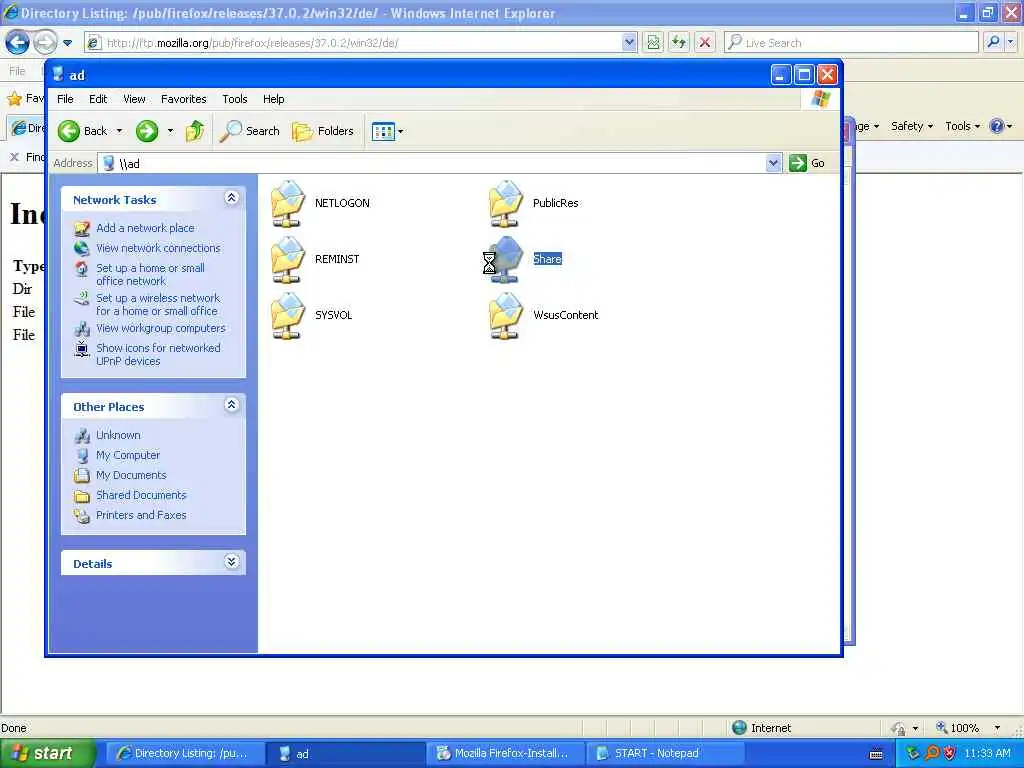Click the IE Favorites star icon
The image size is (1024, 768).
[x=14, y=99]
